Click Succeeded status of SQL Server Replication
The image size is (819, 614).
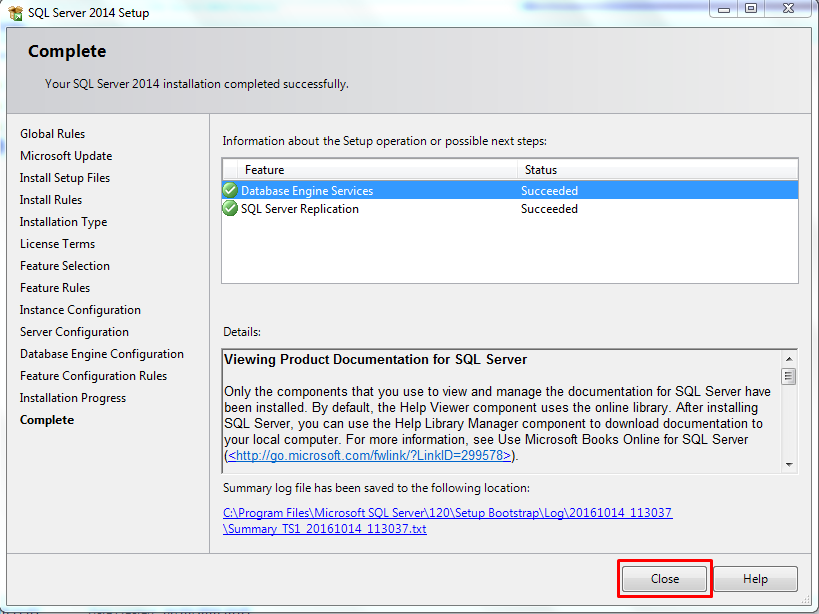click(549, 209)
